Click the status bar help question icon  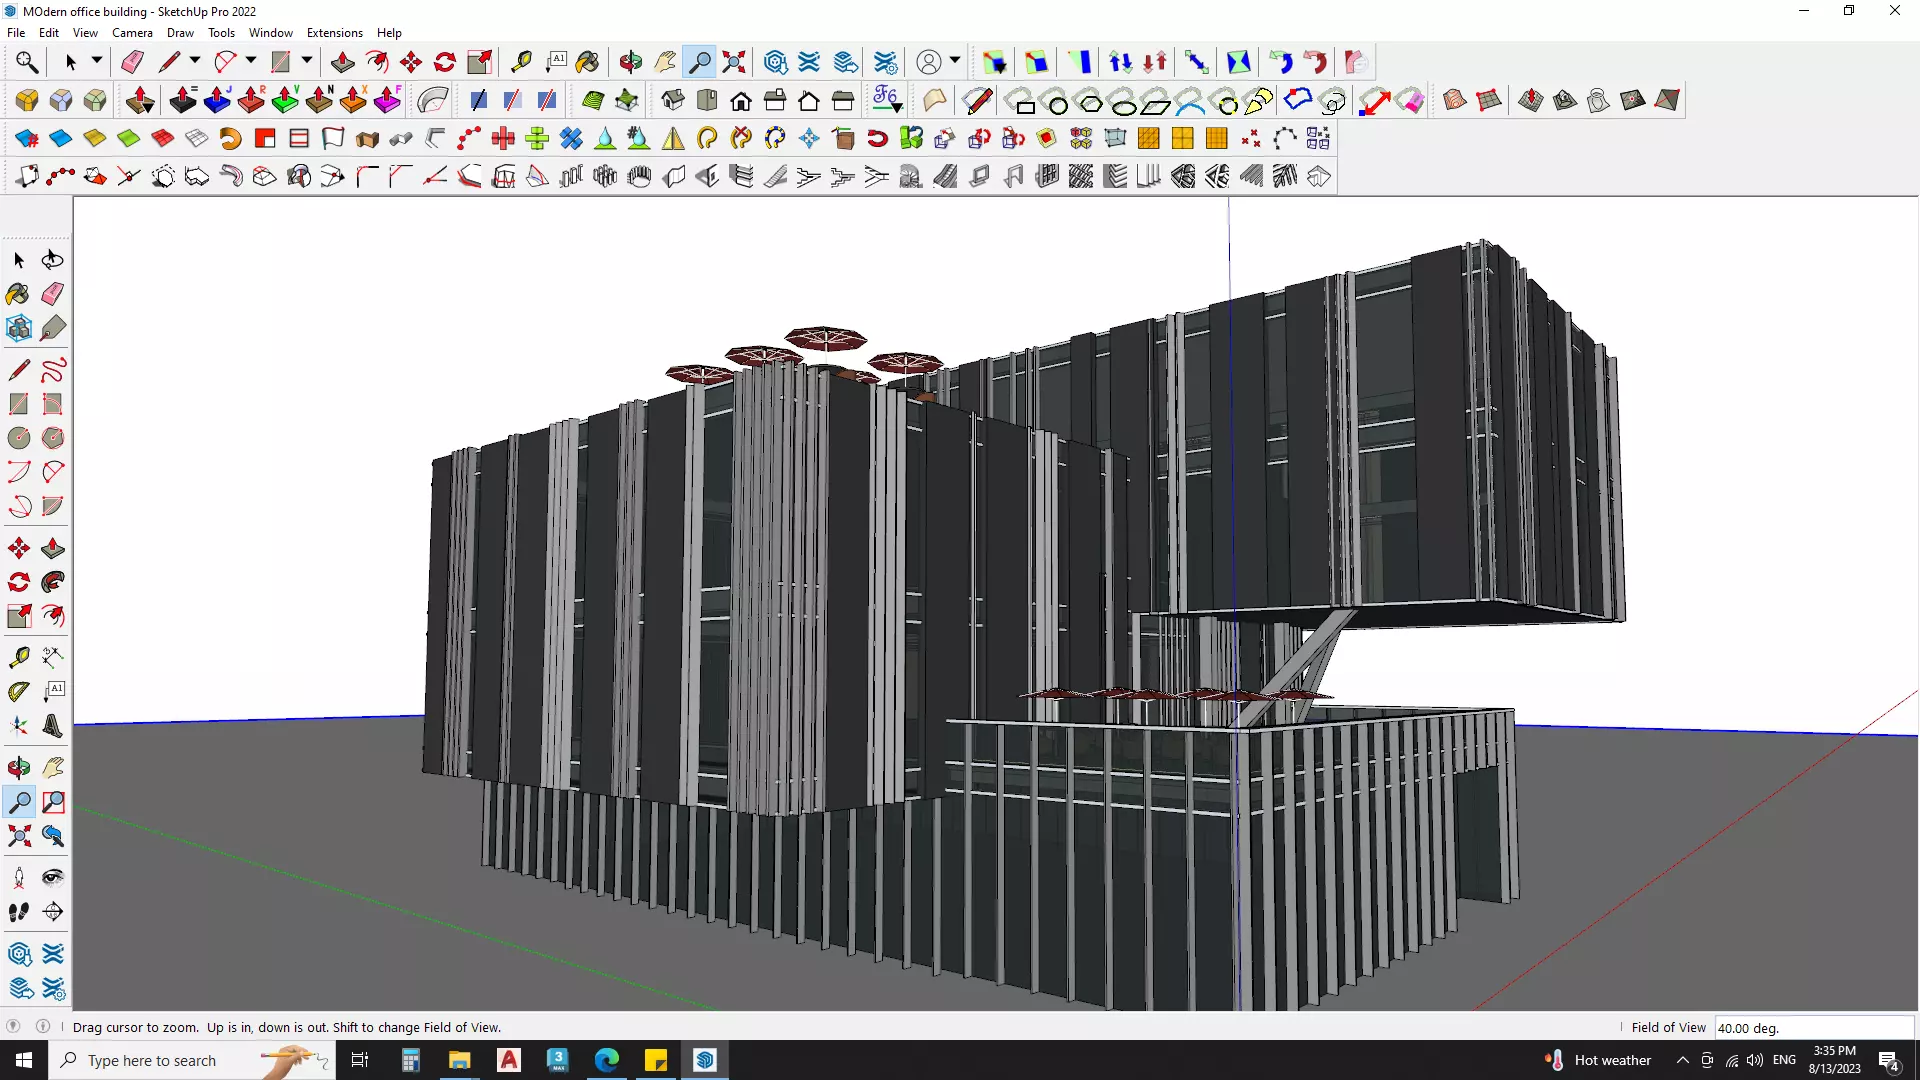point(13,1027)
